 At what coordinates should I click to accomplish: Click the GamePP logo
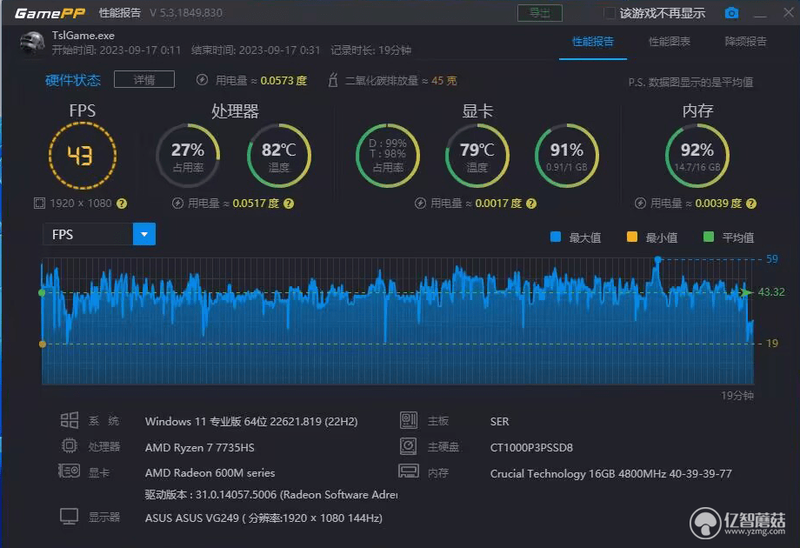(49, 13)
